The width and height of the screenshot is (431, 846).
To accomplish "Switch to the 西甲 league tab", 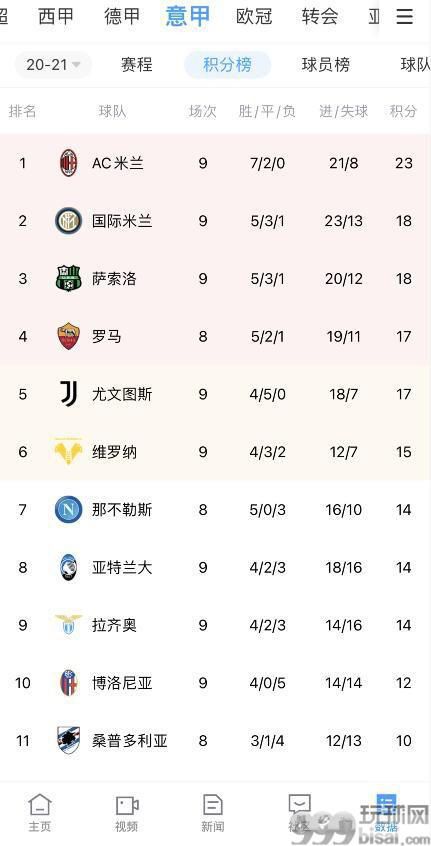I will [x=56, y=17].
